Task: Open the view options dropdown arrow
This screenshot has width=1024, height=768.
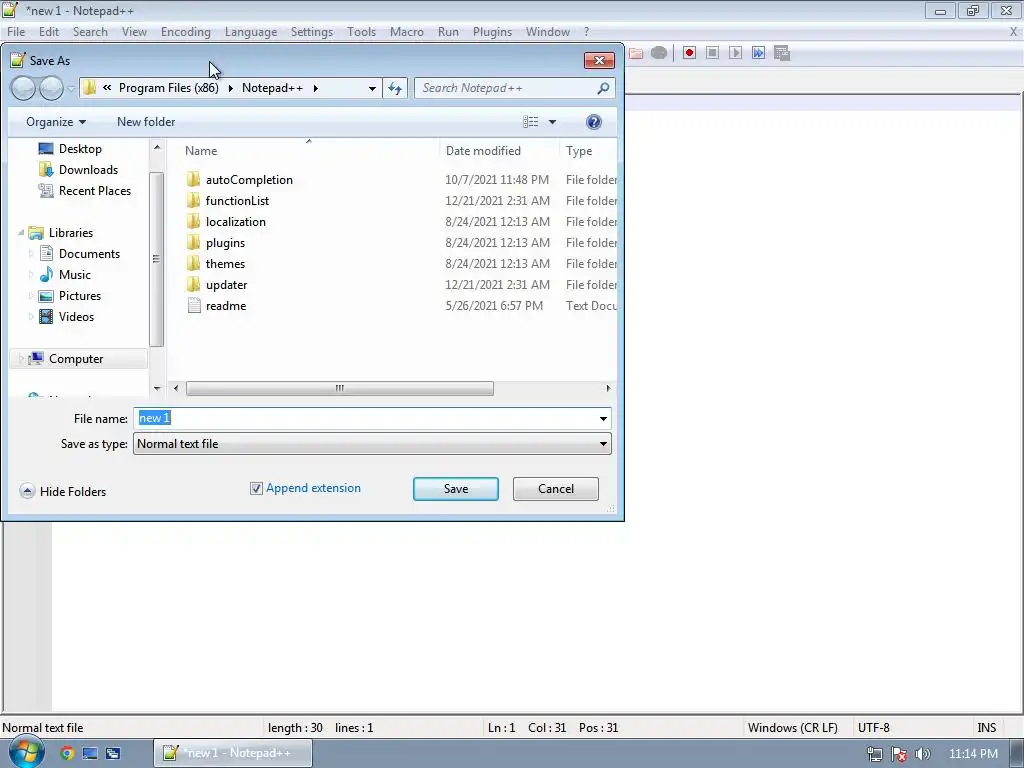Action: [x=552, y=122]
